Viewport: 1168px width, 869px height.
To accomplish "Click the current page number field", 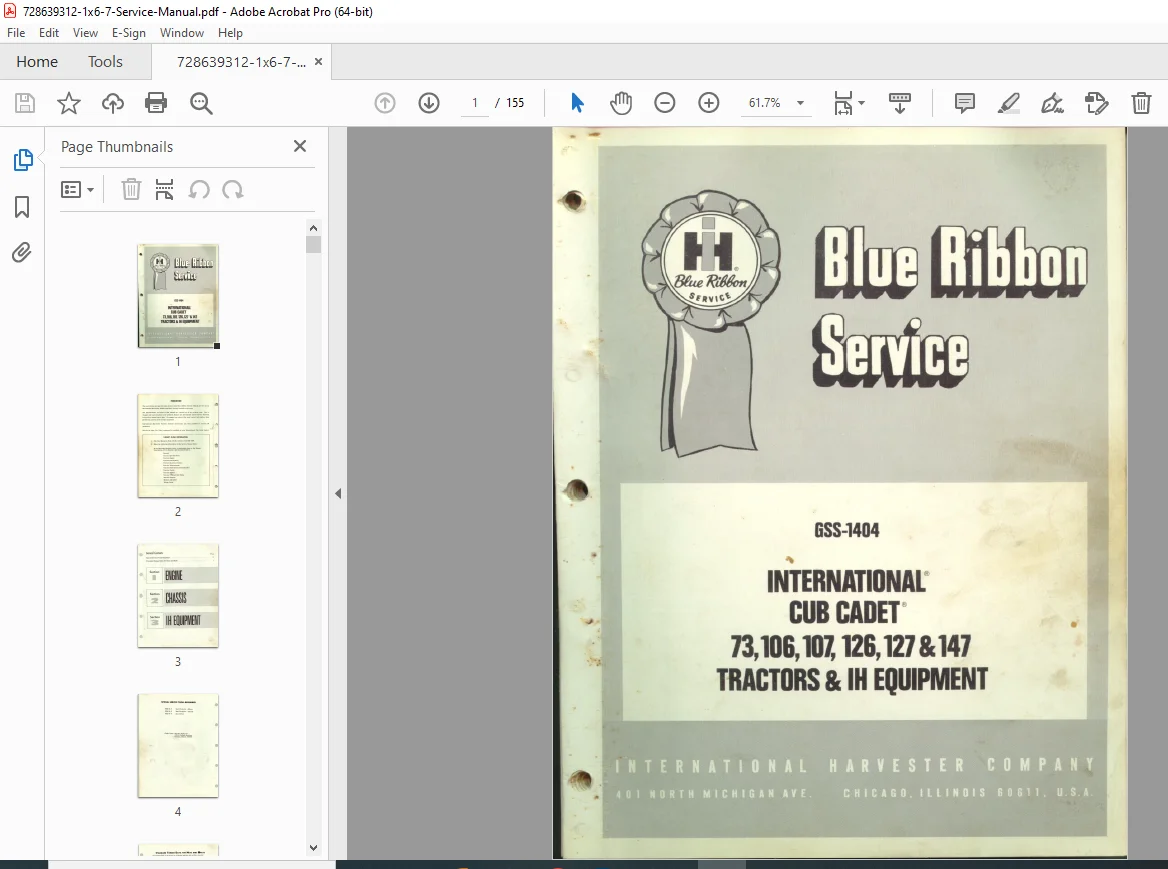I will coord(474,103).
